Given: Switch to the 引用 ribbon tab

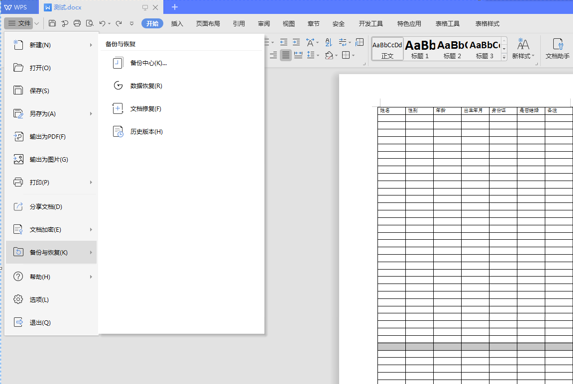Looking at the screenshot, I should (x=239, y=24).
